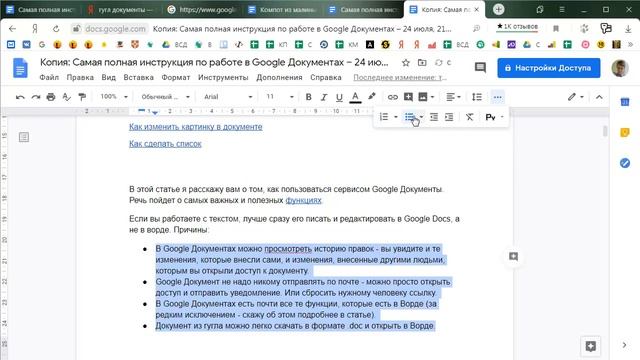This screenshot has height=360, width=640.
Task: Go to Docs home icon
Action: pyautogui.click(x=20, y=68)
